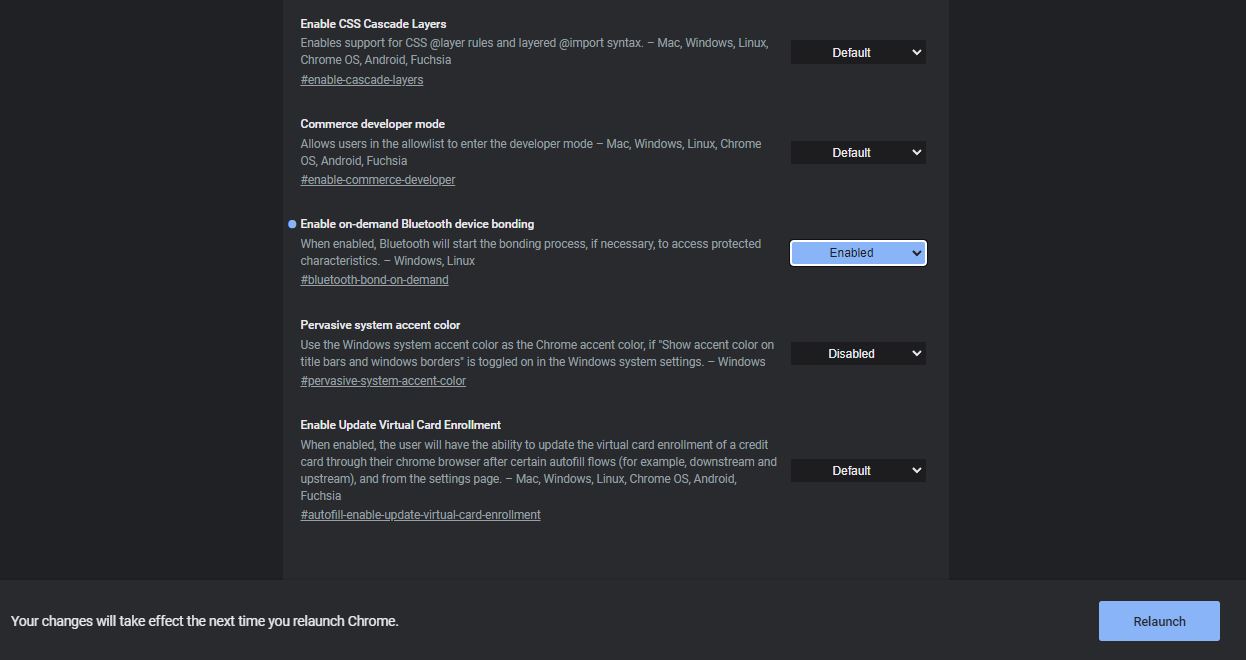This screenshot has width=1246, height=660.
Task: Click the #pervasive-system-accent-color link
Action: (x=383, y=381)
